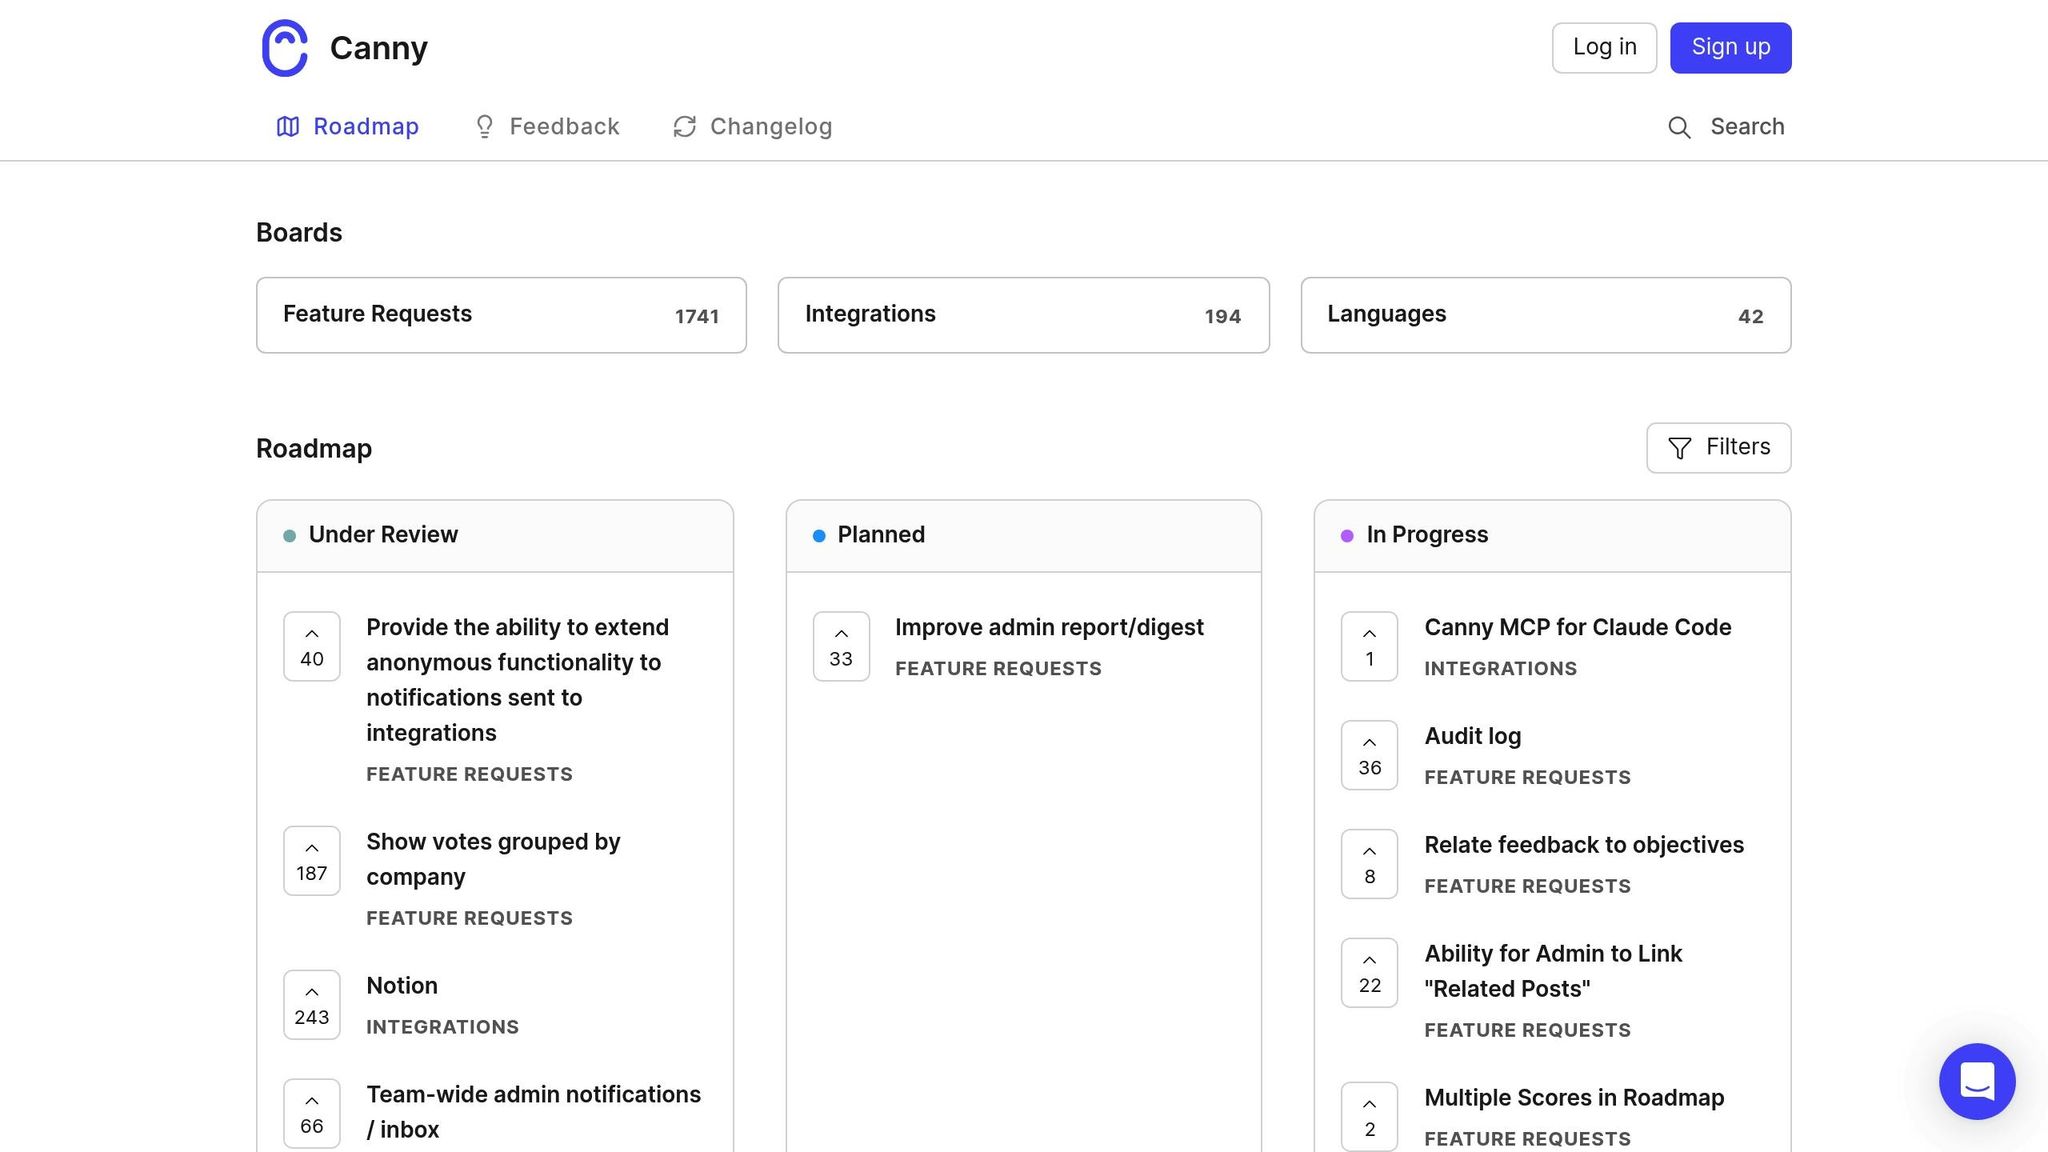
Task: Open the chat support bubble
Action: (1976, 1081)
